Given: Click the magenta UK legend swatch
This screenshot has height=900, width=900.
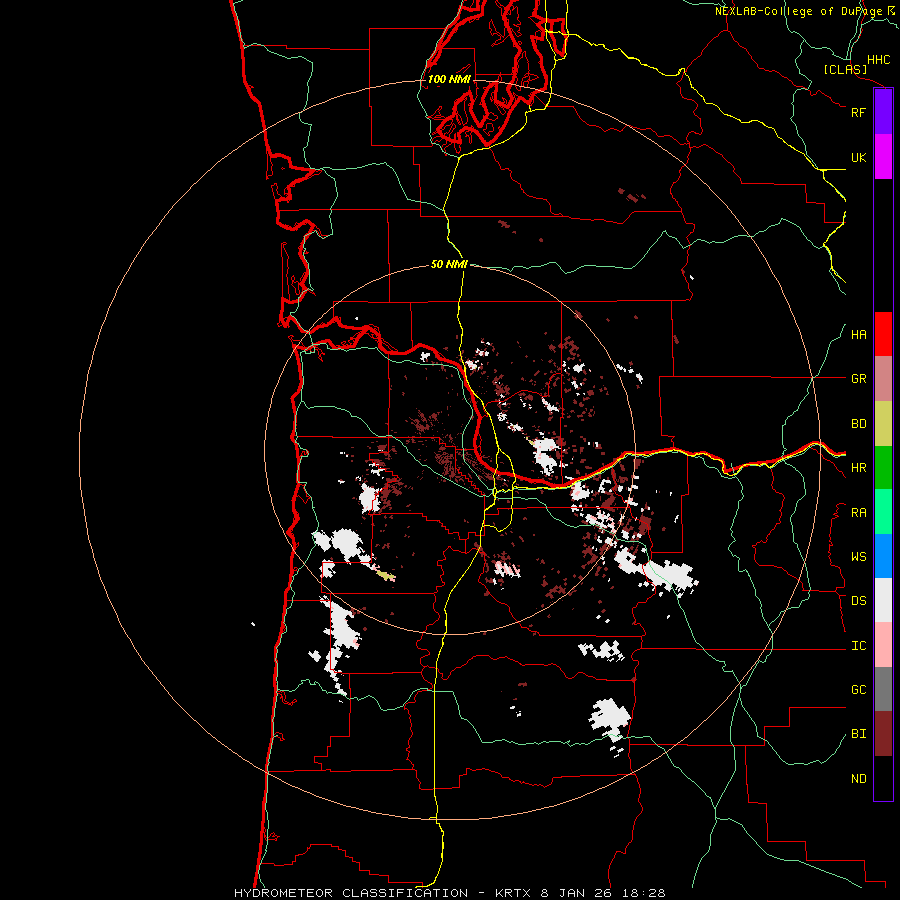Looking at the screenshot, I should tap(883, 157).
